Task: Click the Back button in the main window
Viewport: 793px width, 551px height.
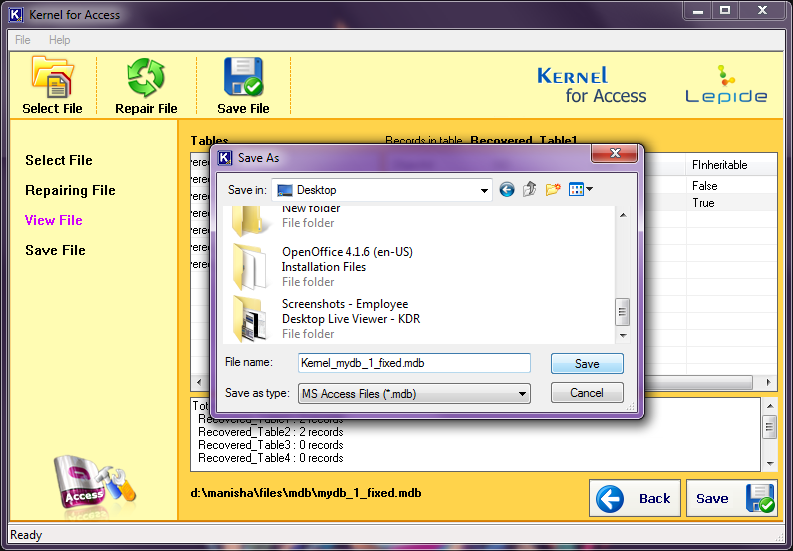Action: click(635, 498)
